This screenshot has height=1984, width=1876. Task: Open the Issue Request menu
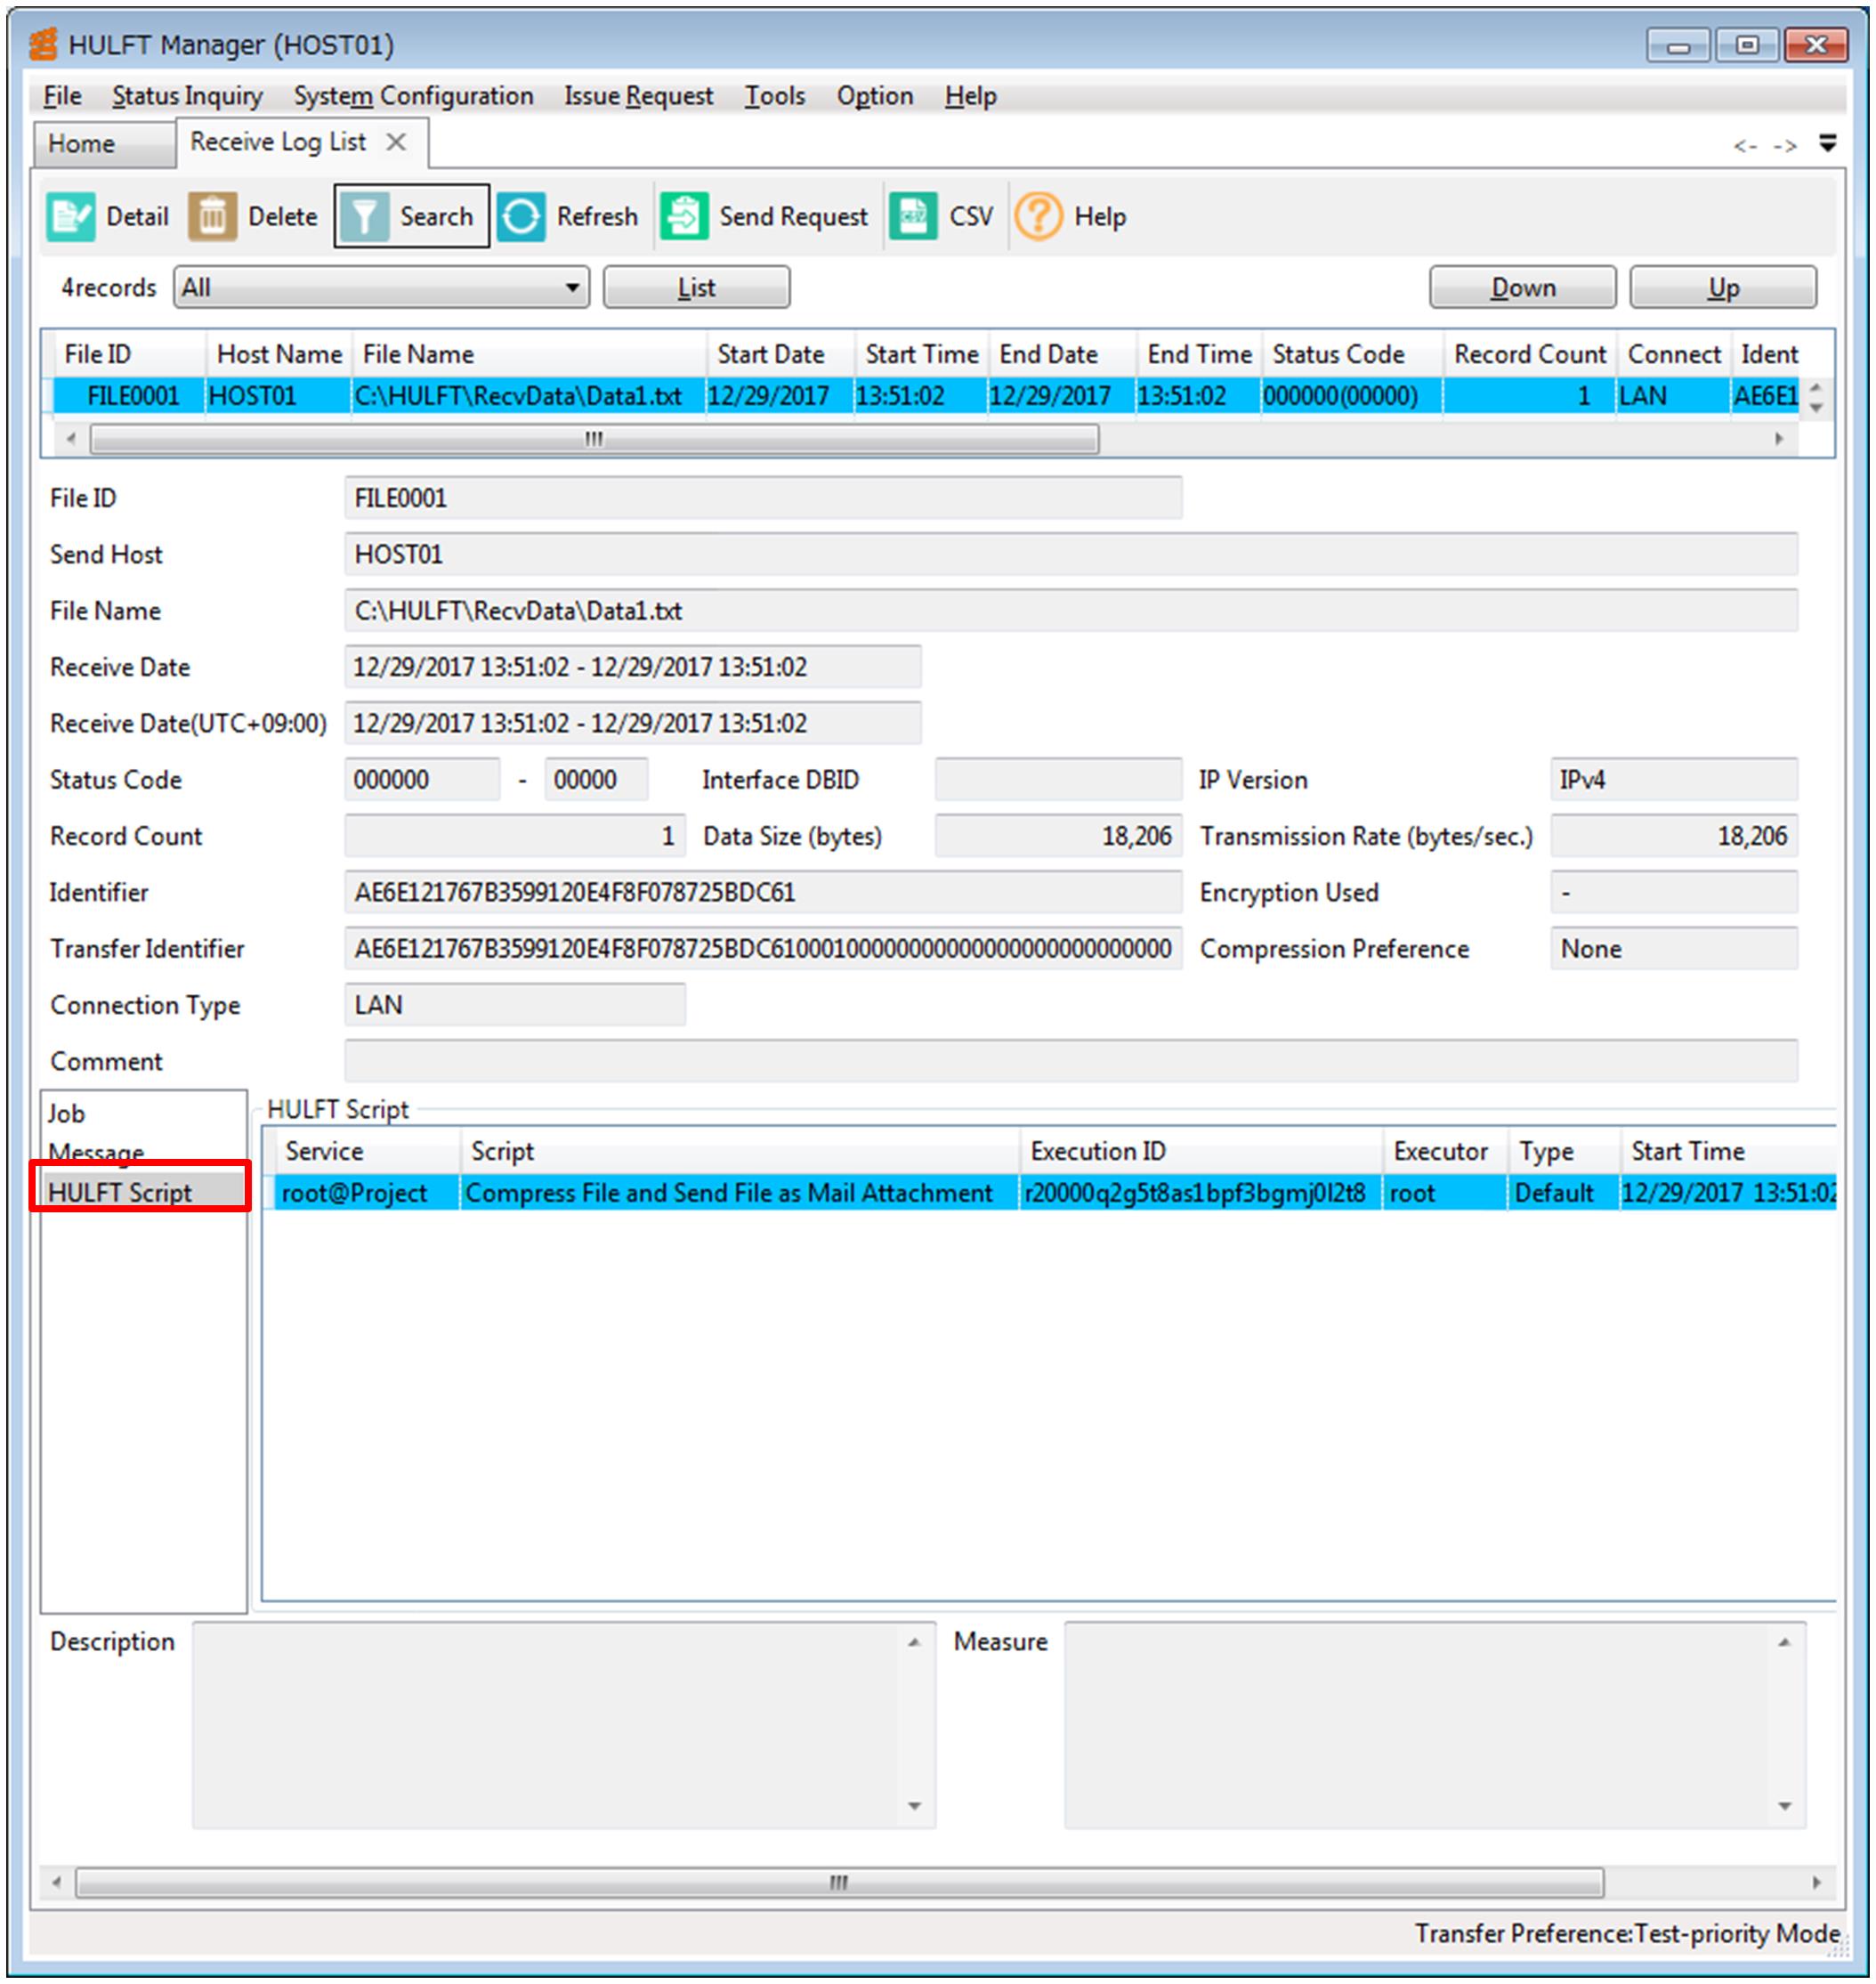pos(638,96)
